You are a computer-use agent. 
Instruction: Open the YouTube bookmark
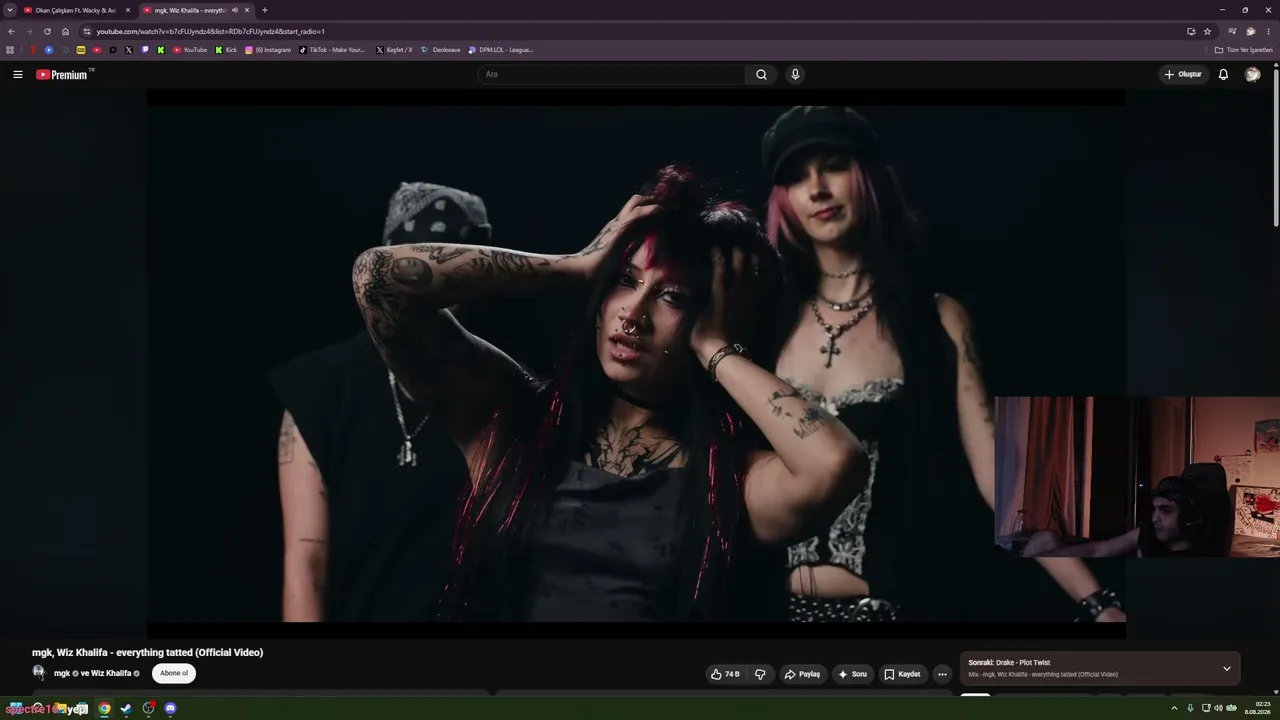tap(190, 49)
